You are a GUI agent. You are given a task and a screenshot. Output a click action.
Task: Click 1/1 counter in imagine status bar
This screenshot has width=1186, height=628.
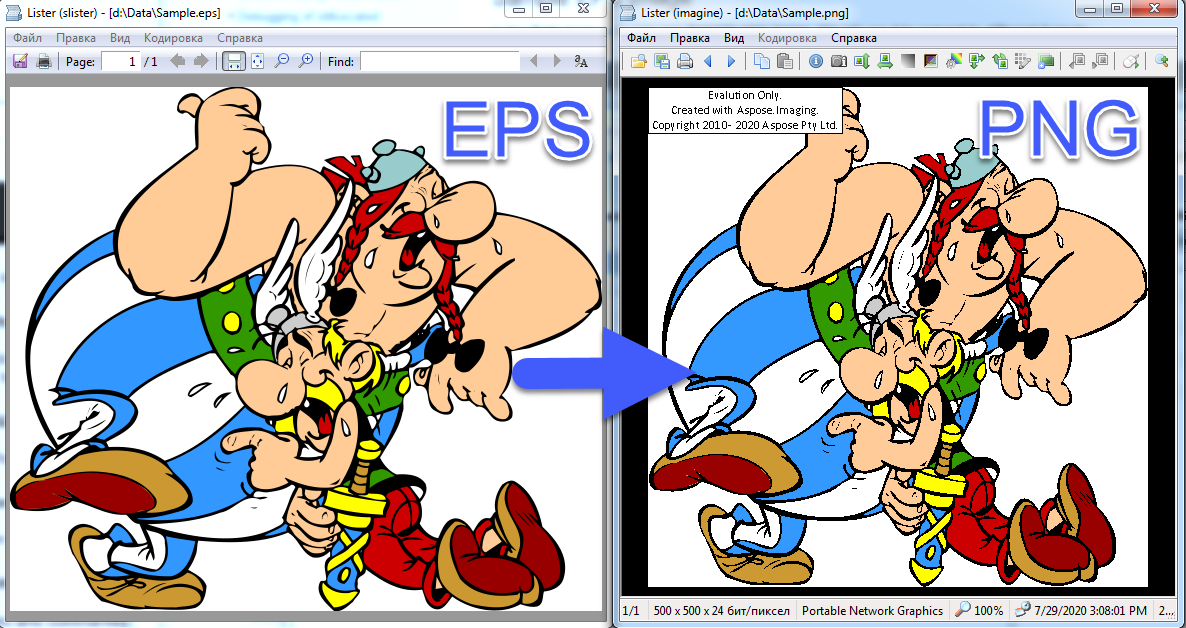click(x=631, y=611)
